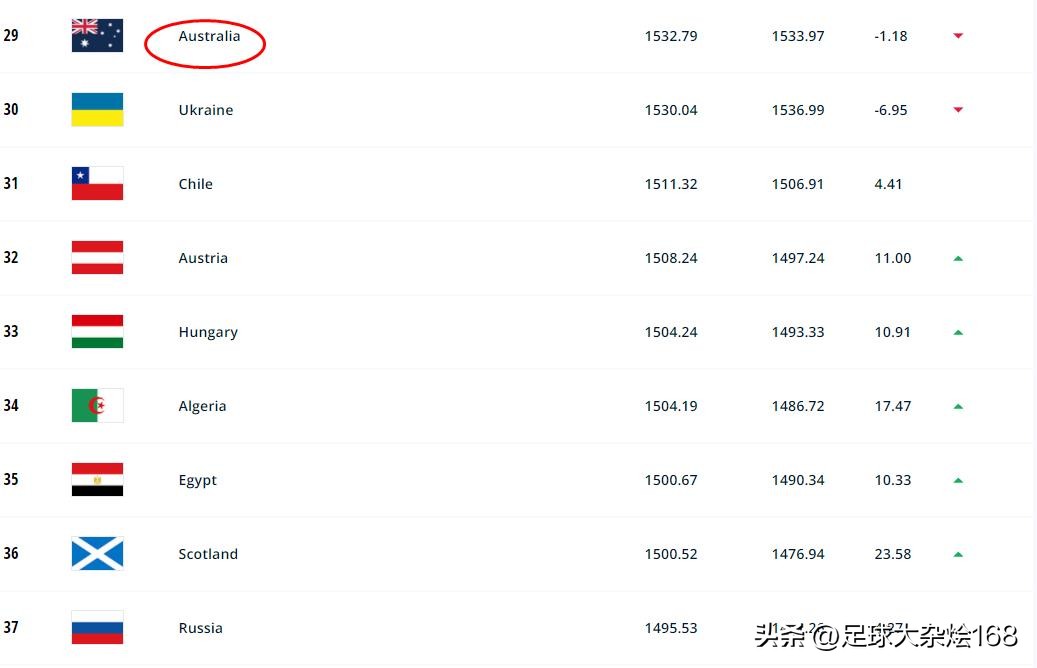Click the Chile flag icon
This screenshot has height=668, width=1037.
[x=97, y=184]
